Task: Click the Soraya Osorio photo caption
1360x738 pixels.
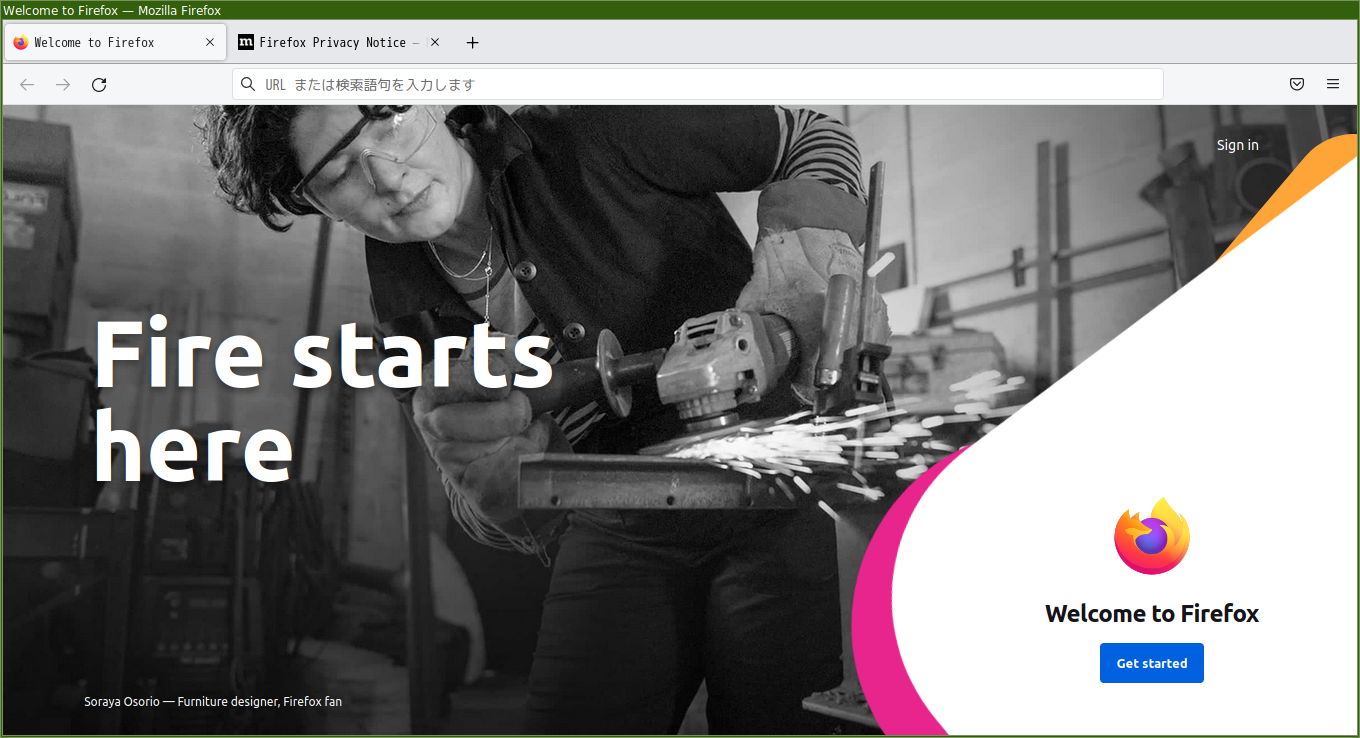Action: pos(213,701)
